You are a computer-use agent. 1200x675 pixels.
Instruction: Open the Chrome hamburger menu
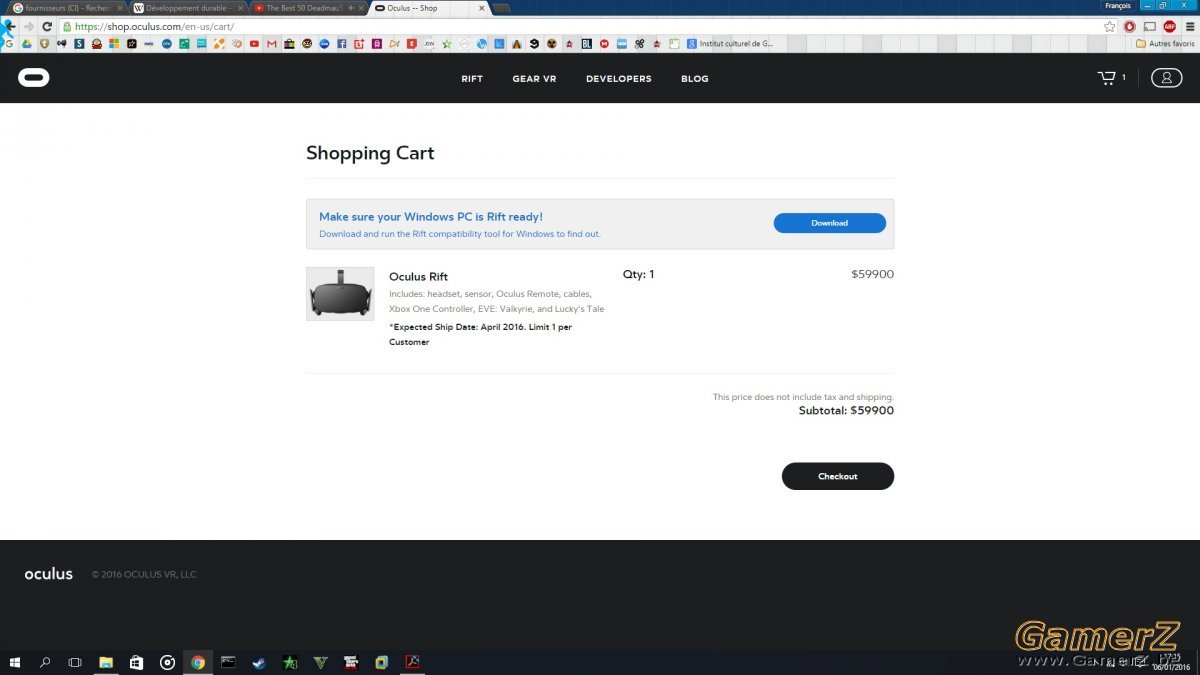click(x=1189, y=26)
